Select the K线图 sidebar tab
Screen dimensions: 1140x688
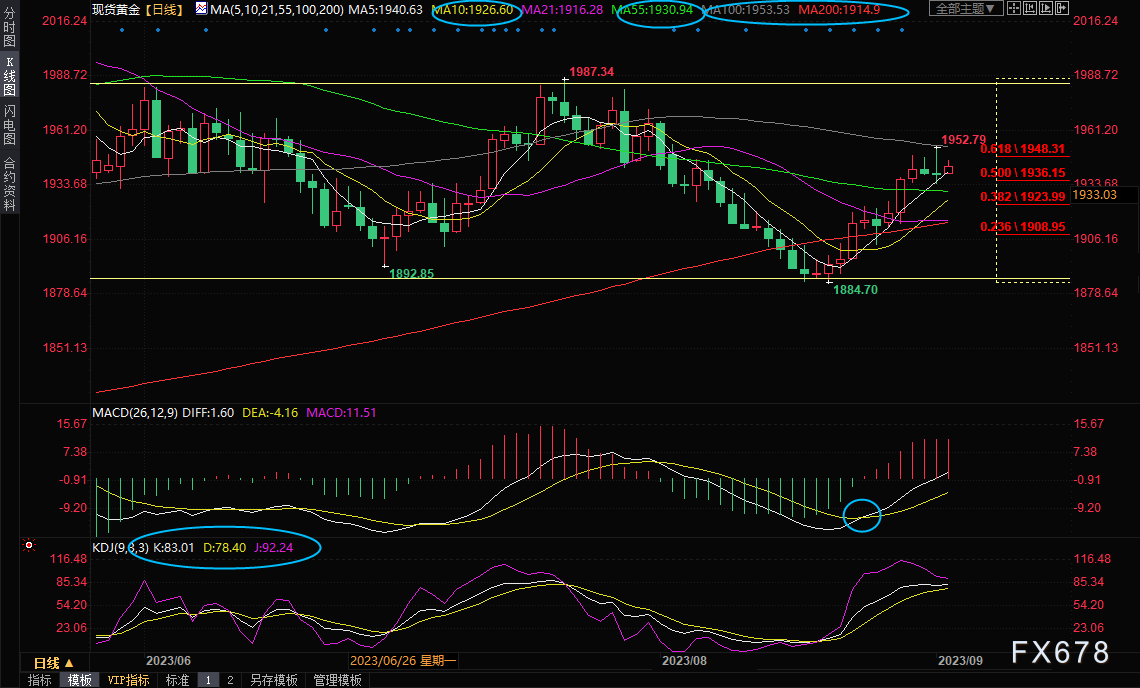(9, 77)
